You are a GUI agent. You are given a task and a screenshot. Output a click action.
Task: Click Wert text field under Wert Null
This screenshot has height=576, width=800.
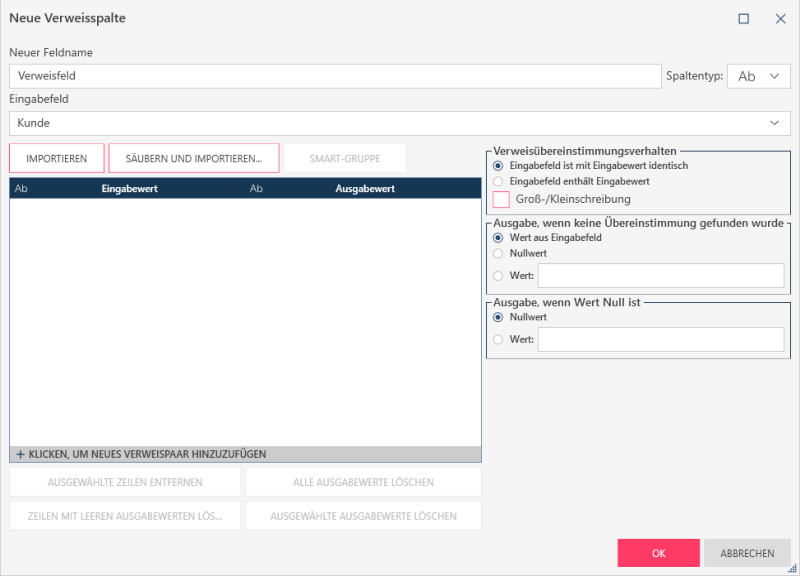pos(661,339)
